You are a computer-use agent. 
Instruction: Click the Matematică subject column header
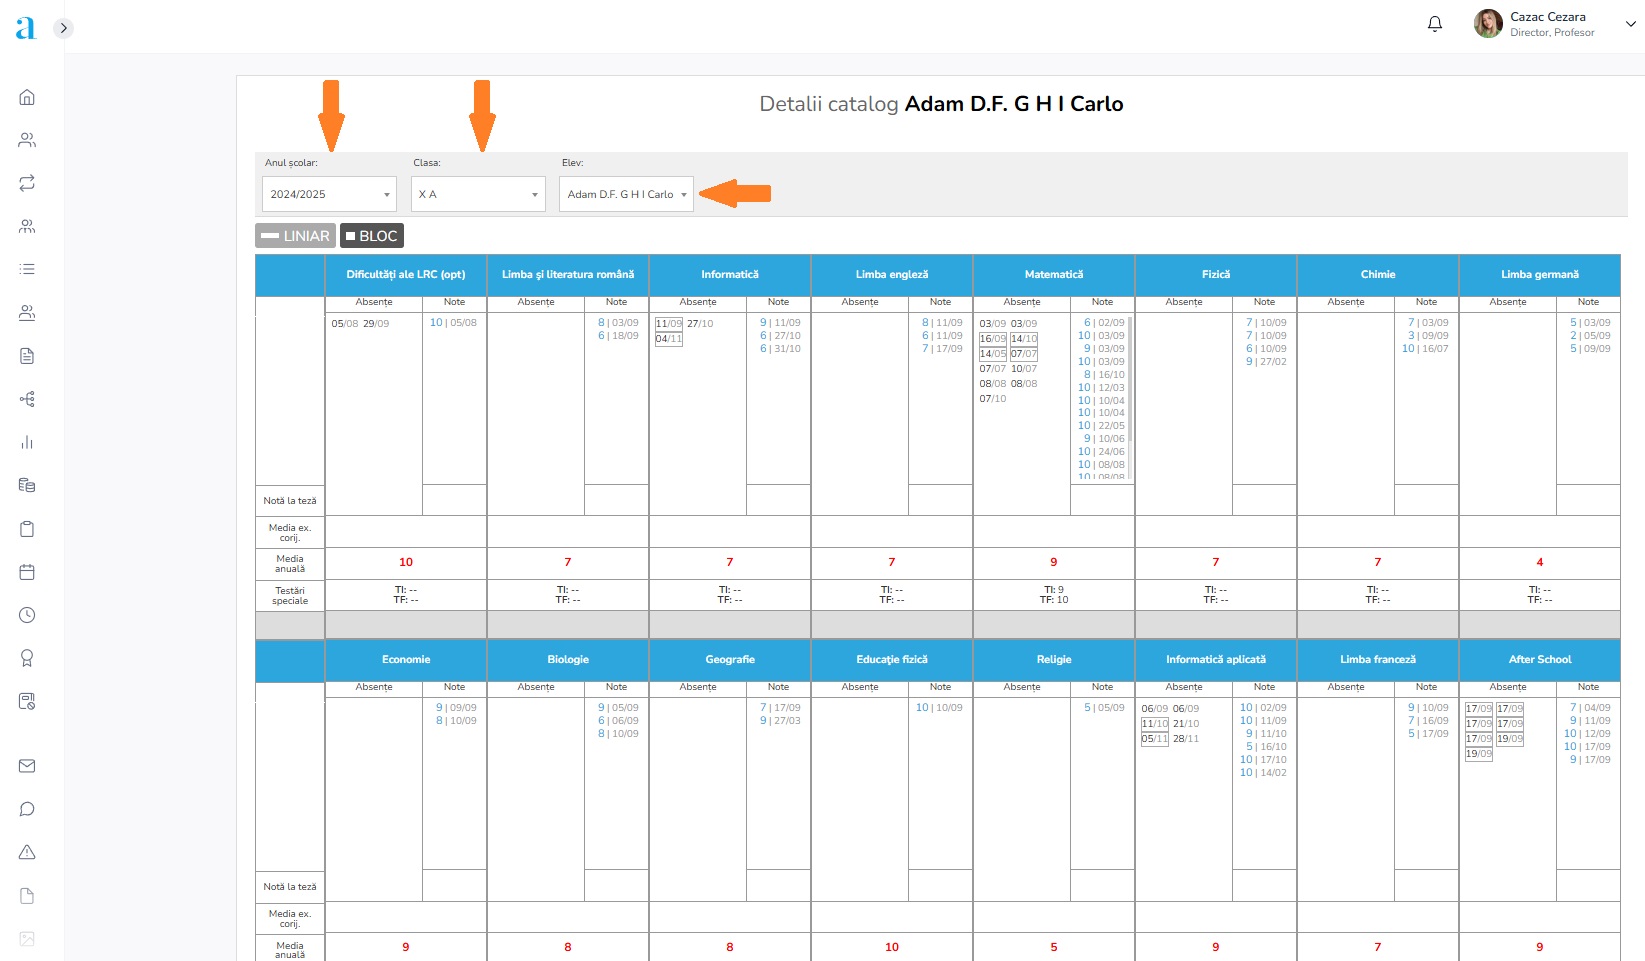click(x=1053, y=275)
